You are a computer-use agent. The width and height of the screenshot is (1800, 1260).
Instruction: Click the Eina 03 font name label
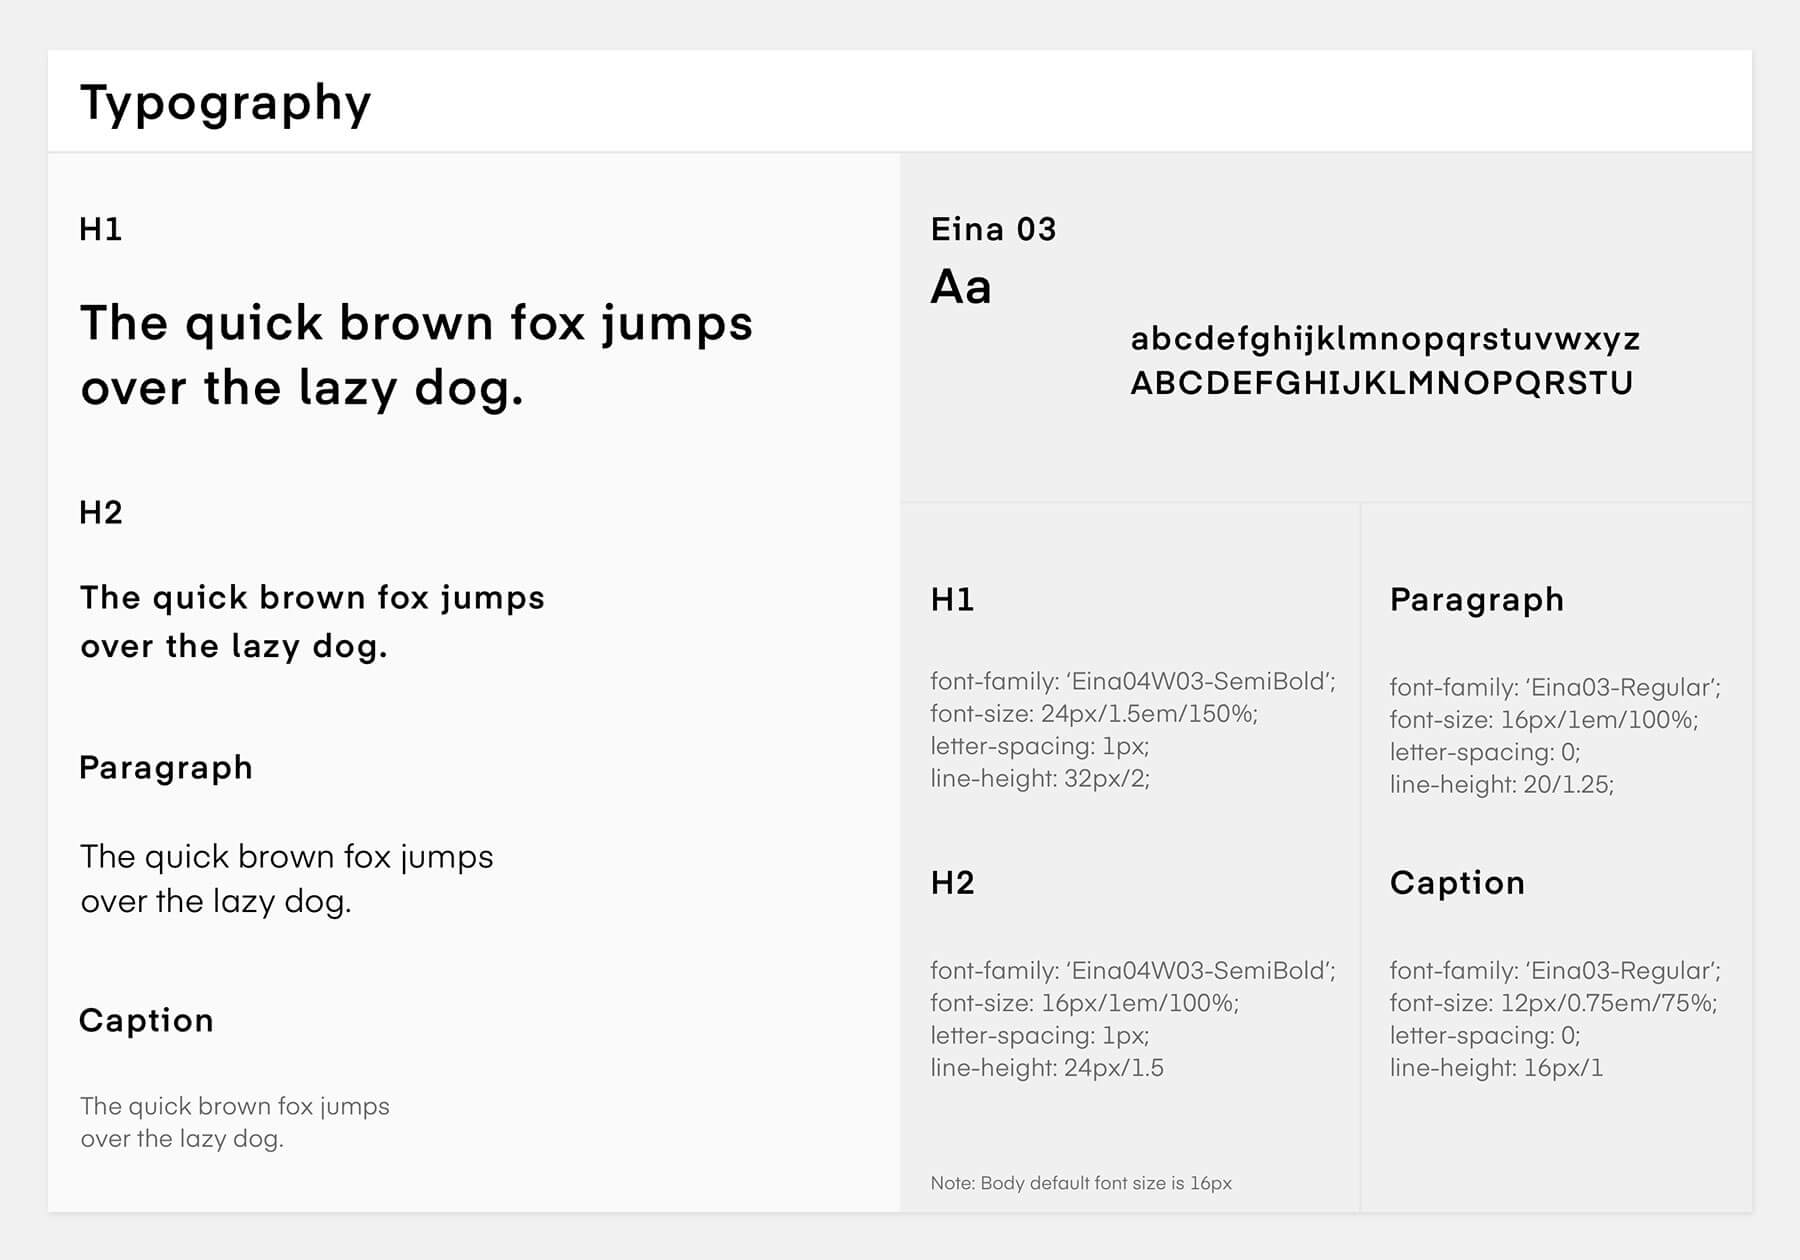tap(992, 228)
